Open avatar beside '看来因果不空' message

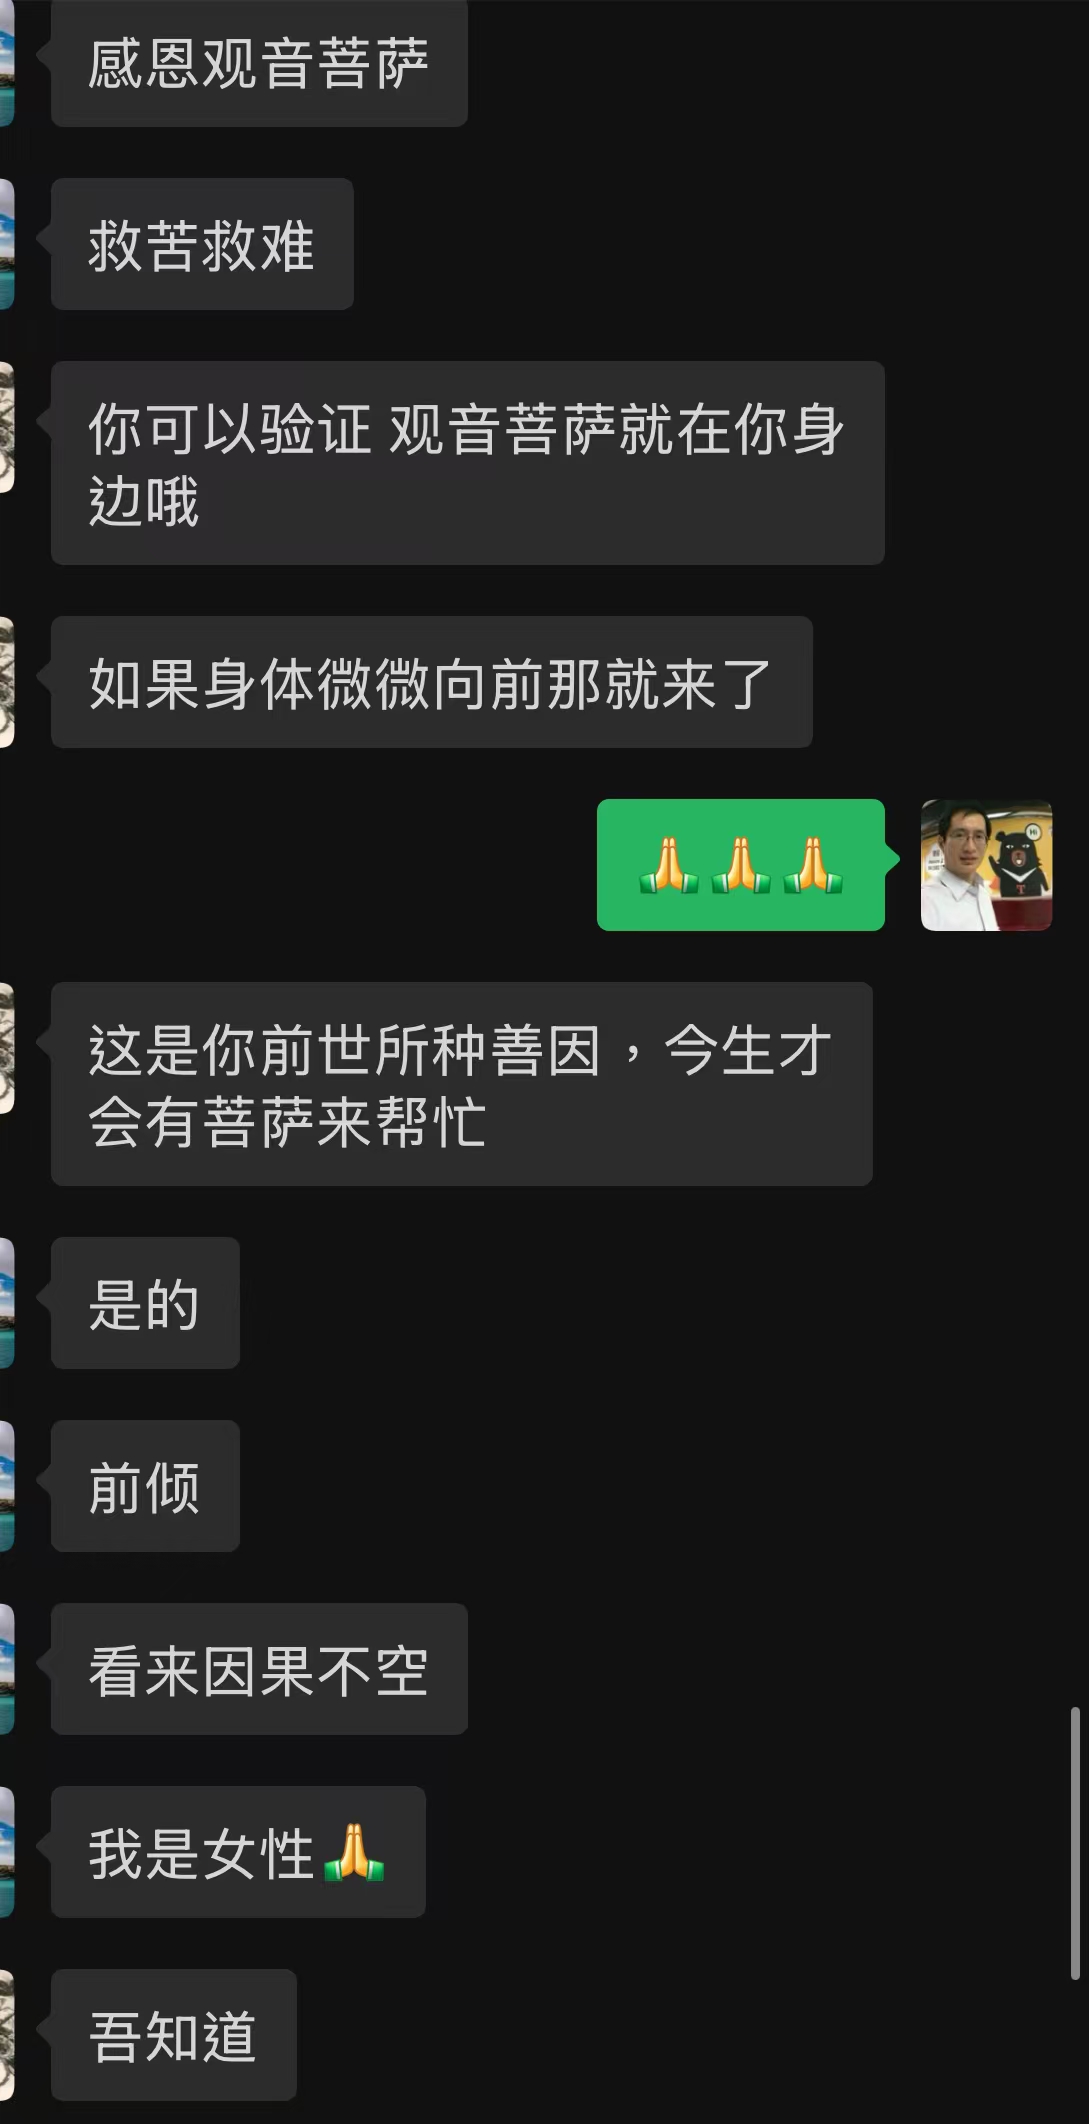(x=7, y=1669)
